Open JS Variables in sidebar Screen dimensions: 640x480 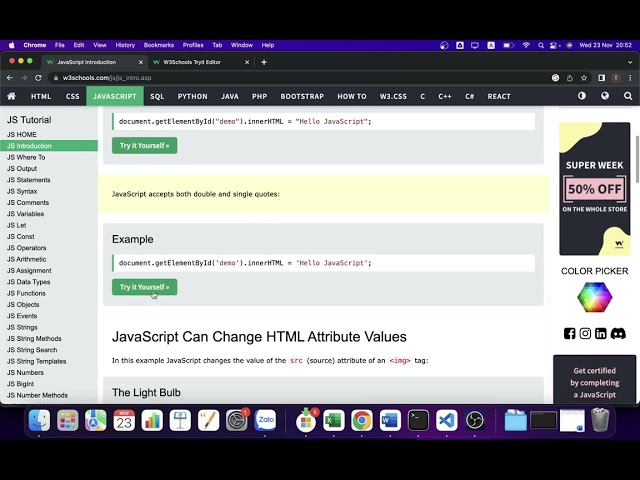click(49, 214)
